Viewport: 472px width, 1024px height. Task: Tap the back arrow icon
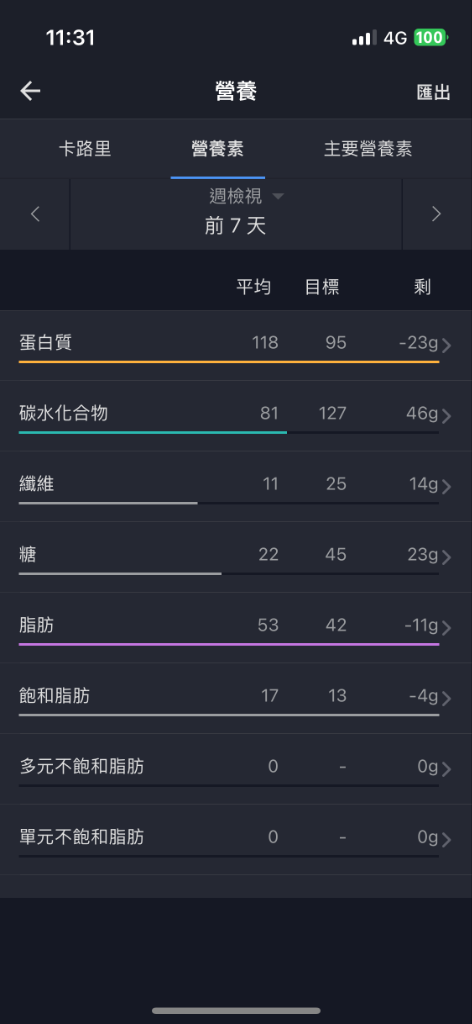pyautogui.click(x=30, y=91)
